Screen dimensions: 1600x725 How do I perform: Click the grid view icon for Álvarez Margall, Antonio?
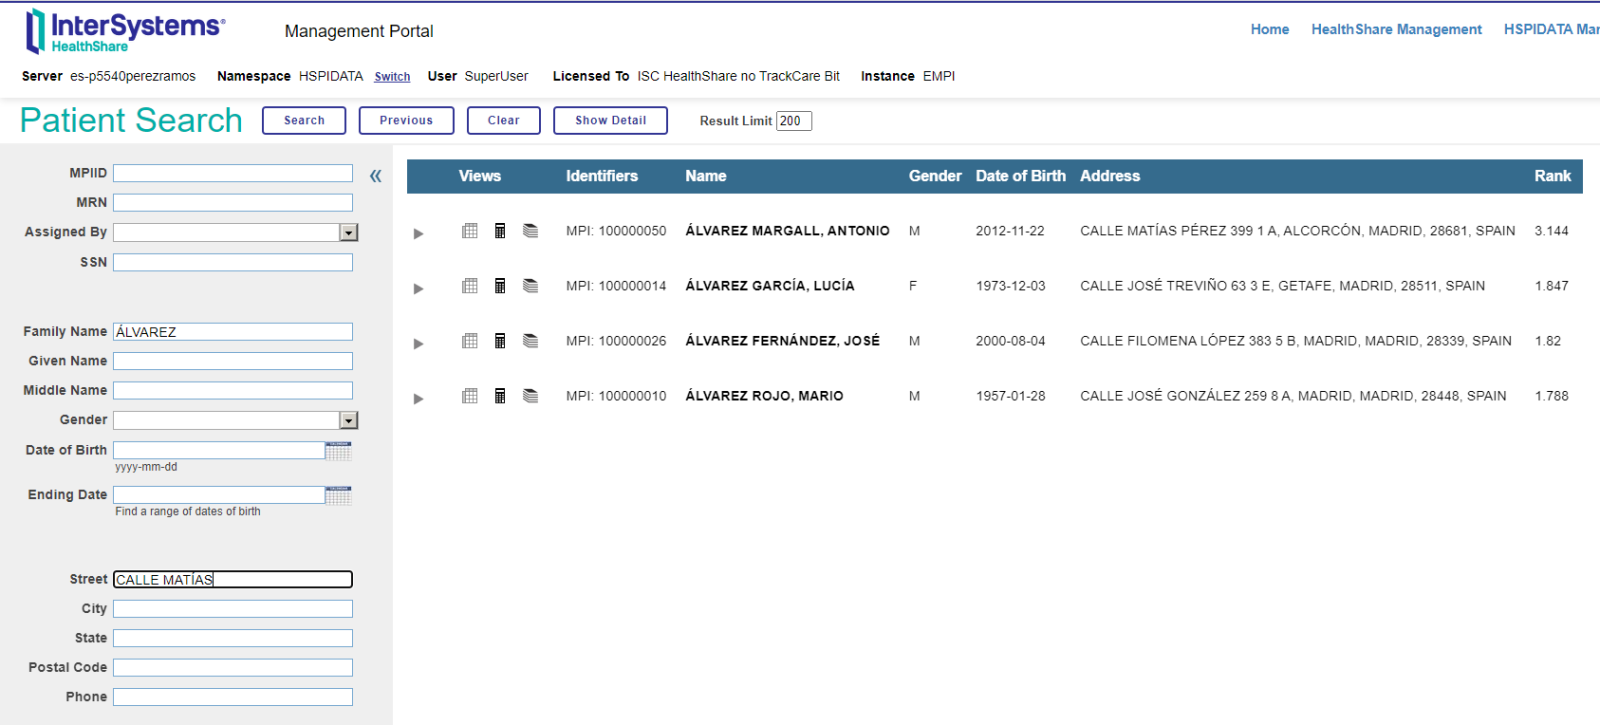click(469, 231)
